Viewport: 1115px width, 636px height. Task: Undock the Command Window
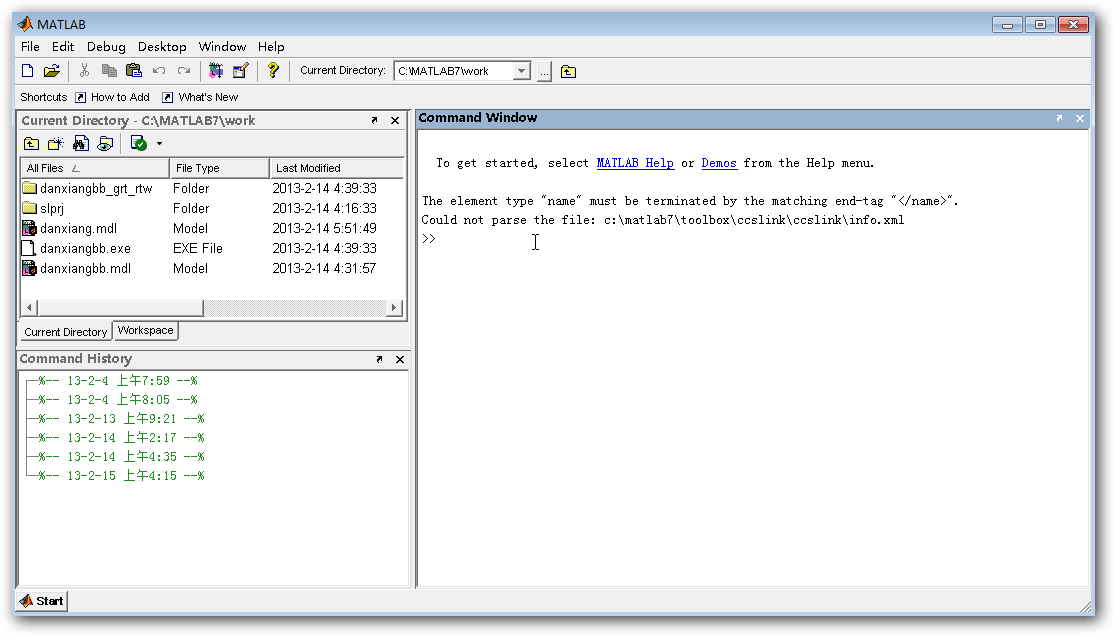[1060, 119]
